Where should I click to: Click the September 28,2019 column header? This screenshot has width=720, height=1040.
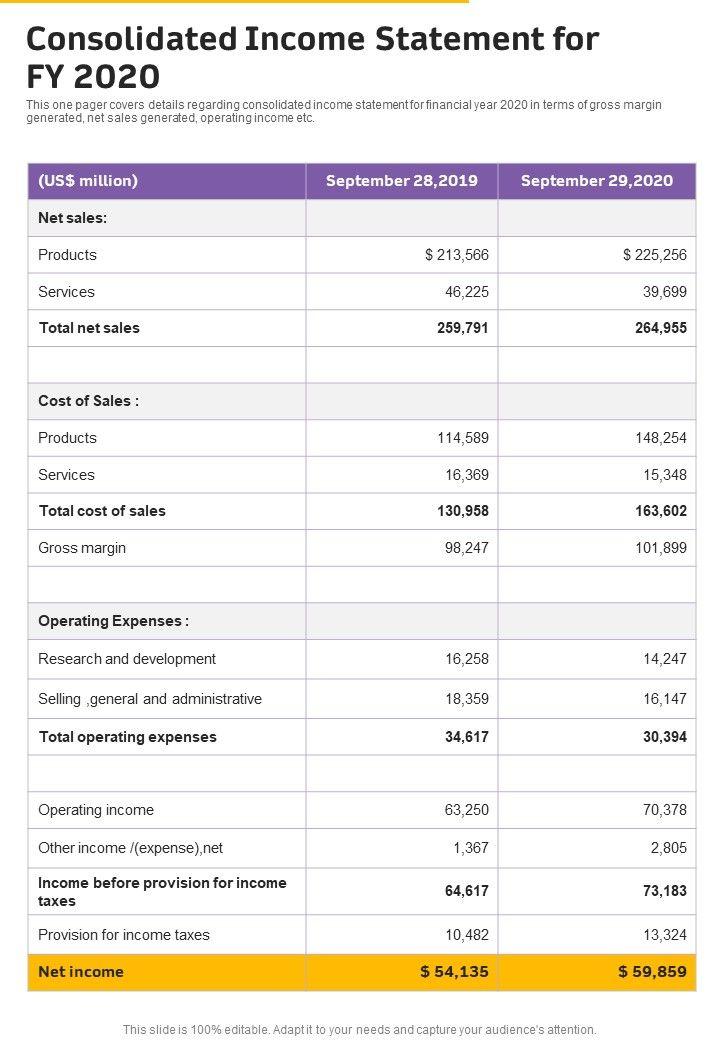pyautogui.click(x=402, y=181)
